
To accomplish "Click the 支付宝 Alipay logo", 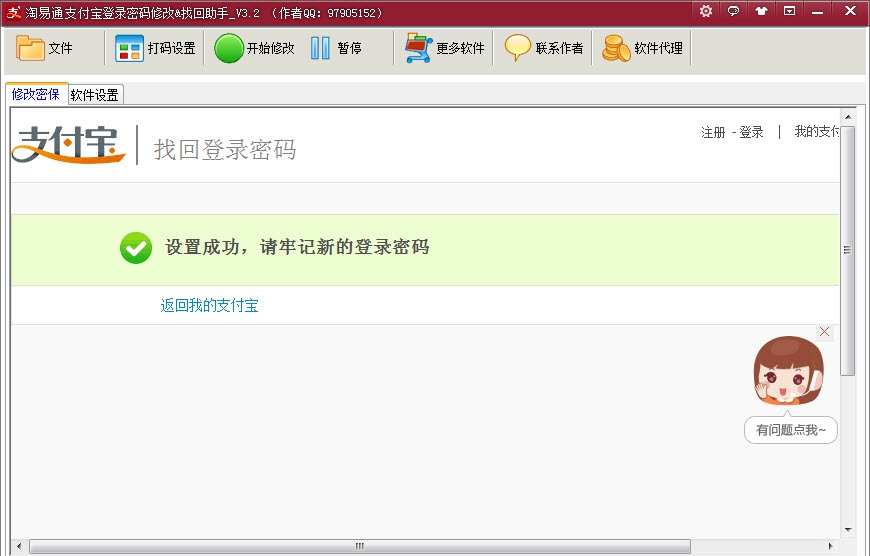I will tap(69, 145).
